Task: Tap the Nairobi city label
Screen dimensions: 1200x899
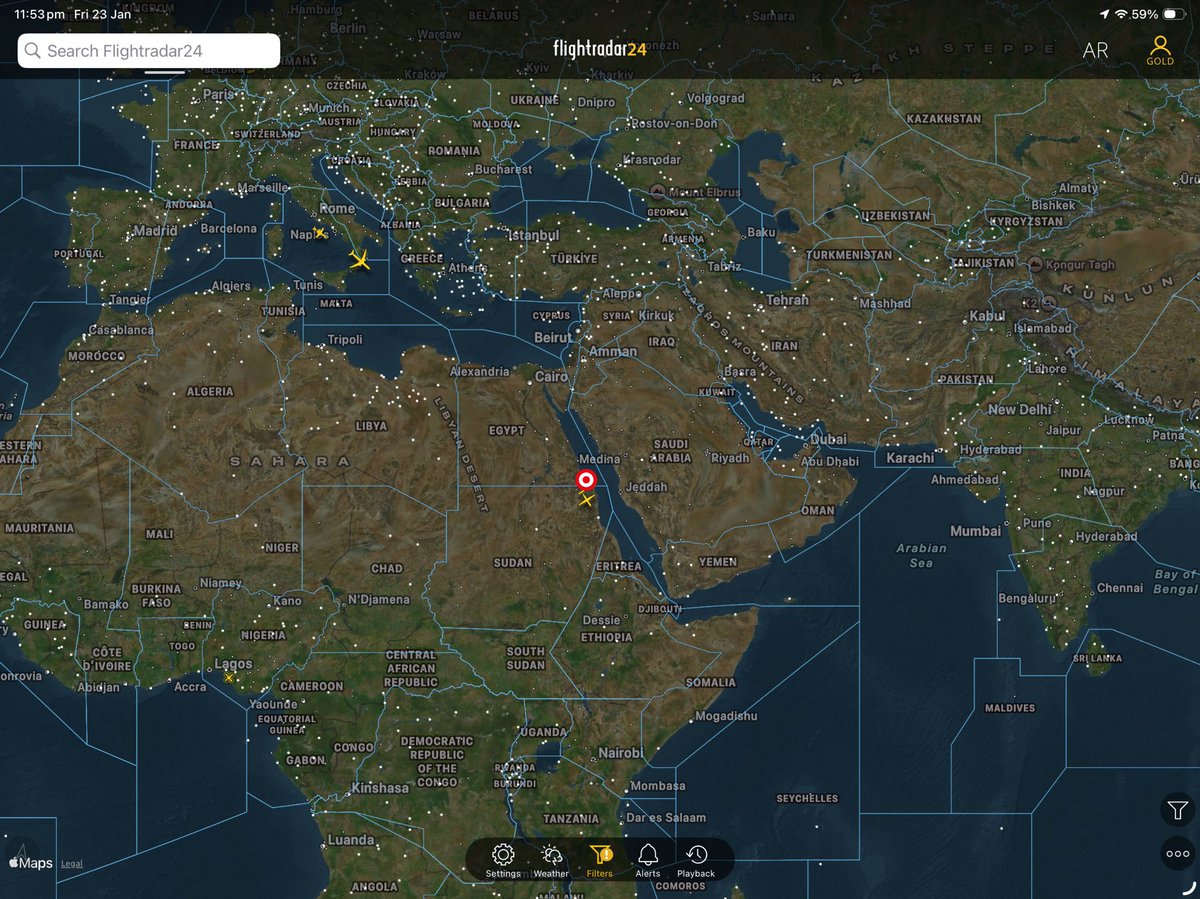Action: [x=620, y=752]
